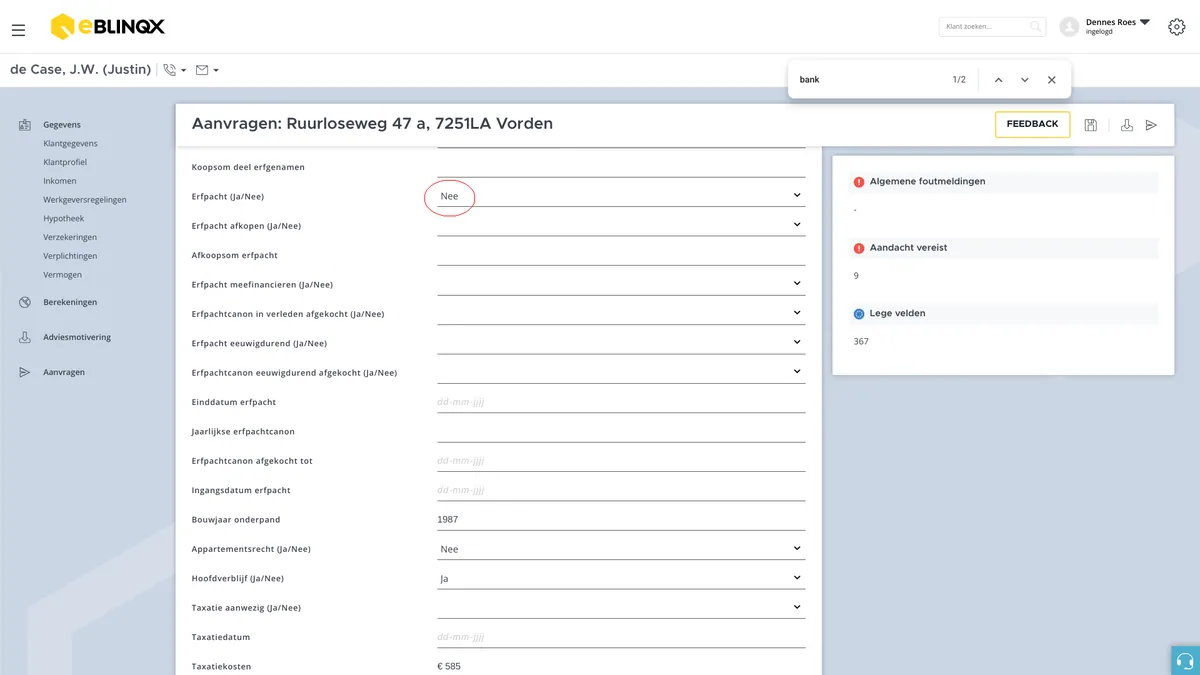Screen dimensions: 1200x675
Task: Expand the Taxatie aanwezig (Ja/Nee) dropdown
Action: (621, 607)
